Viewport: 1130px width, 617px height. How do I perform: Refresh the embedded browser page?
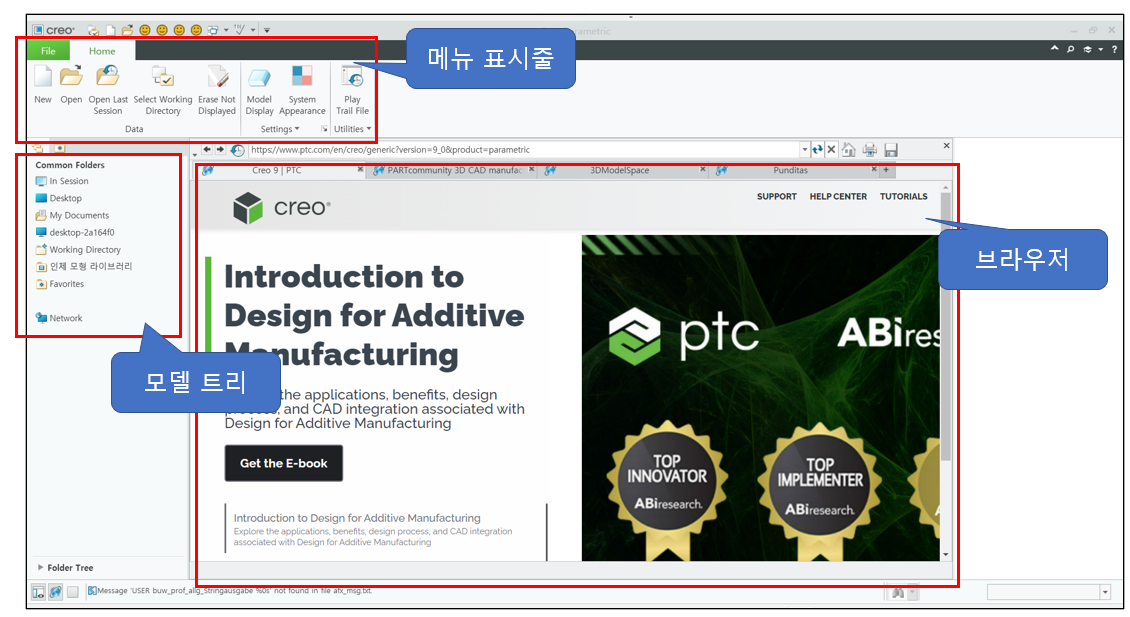(817, 150)
